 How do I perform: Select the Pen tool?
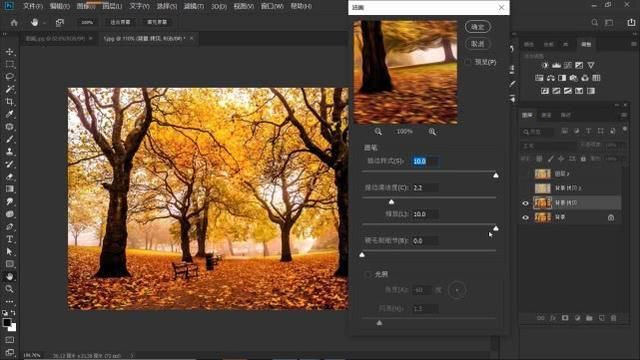click(9, 227)
